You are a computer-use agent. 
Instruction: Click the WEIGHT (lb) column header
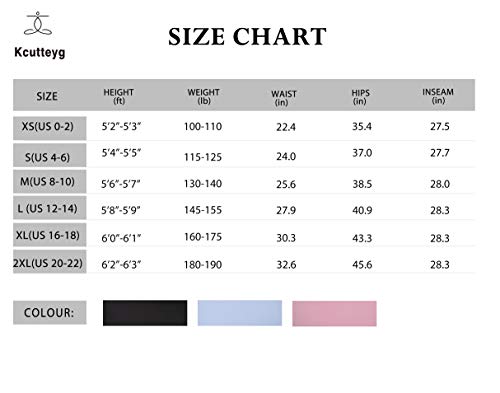pyautogui.click(x=203, y=96)
